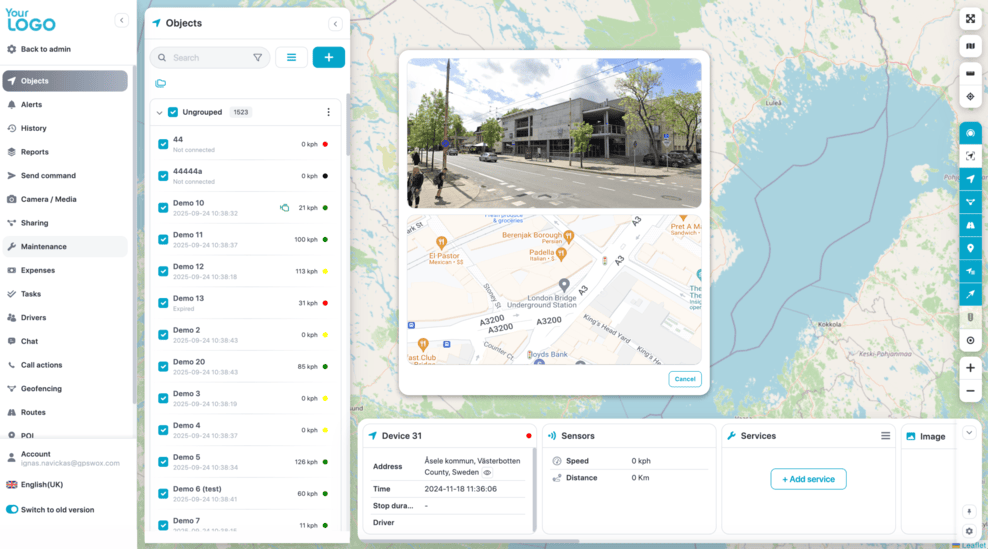Screen dimensions: 988x549
Task: Collapse the left navigation sidebar
Action: pos(122,20)
